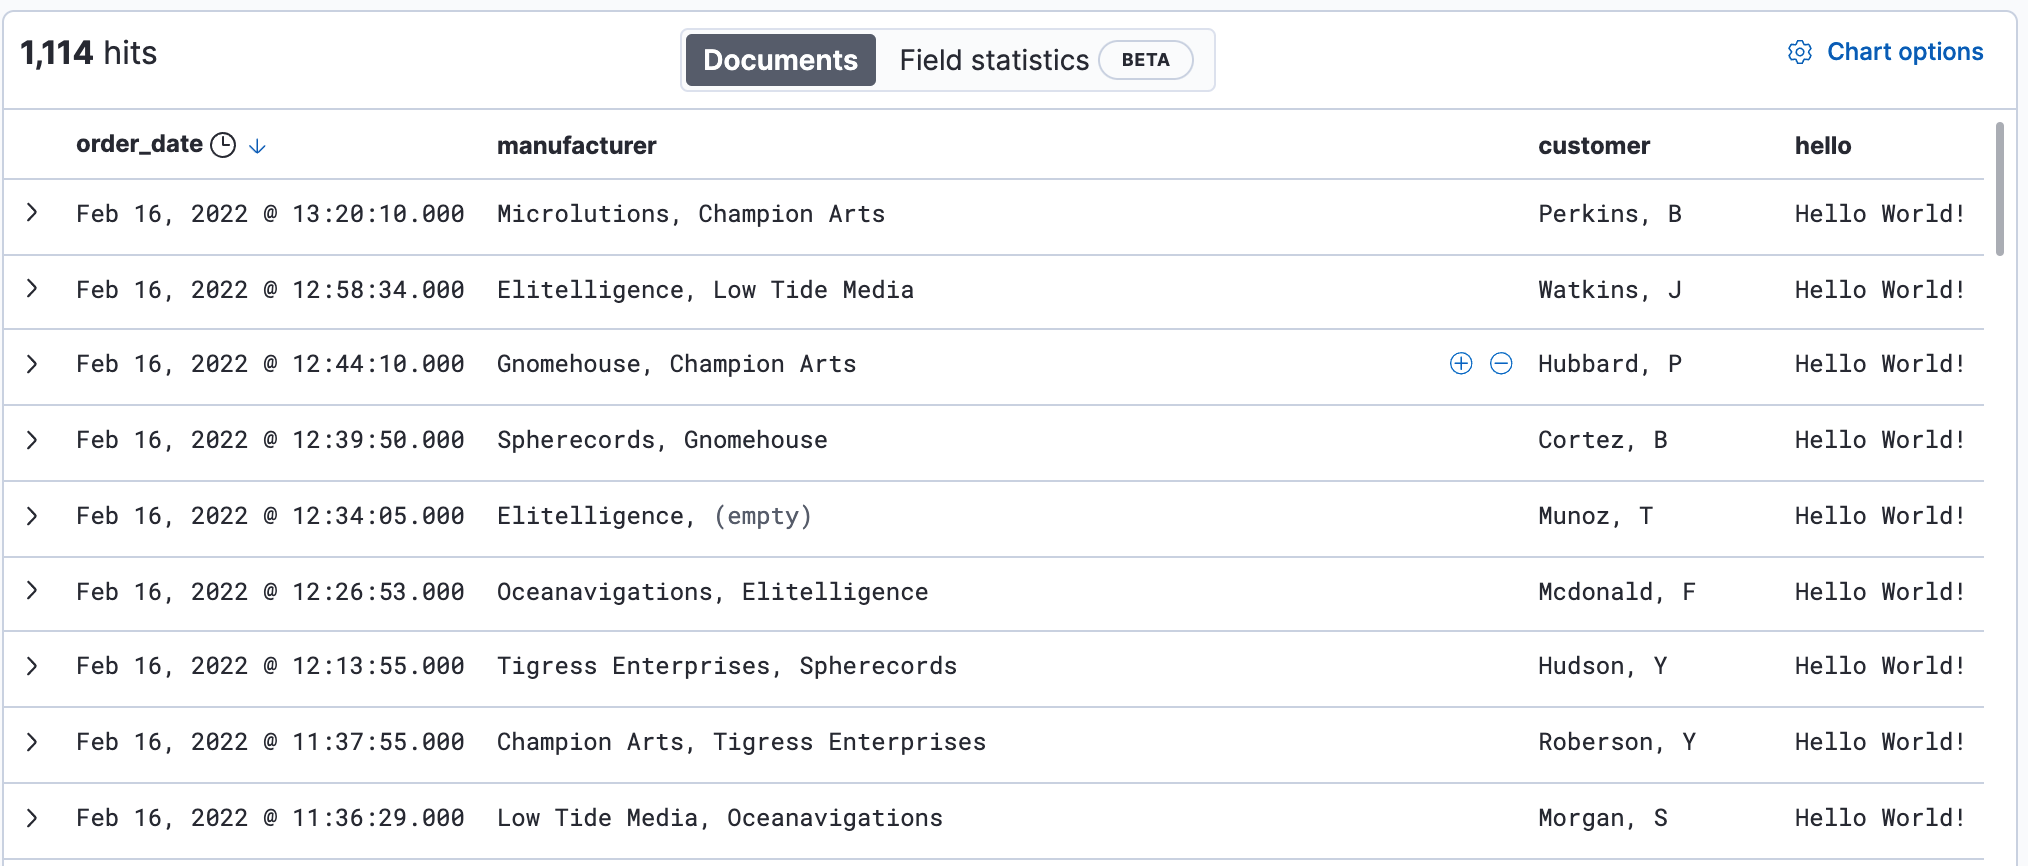Click the filter-out-value minus icon

pyautogui.click(x=1501, y=364)
